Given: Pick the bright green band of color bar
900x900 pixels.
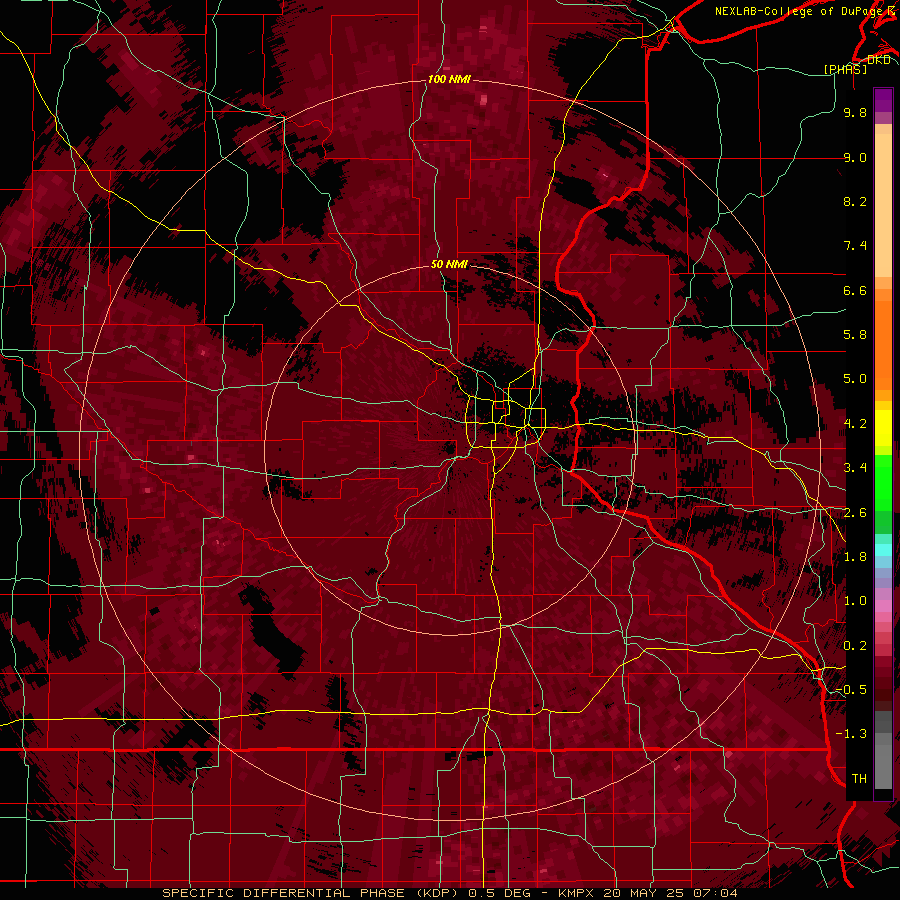Looking at the screenshot, I should (x=883, y=484).
